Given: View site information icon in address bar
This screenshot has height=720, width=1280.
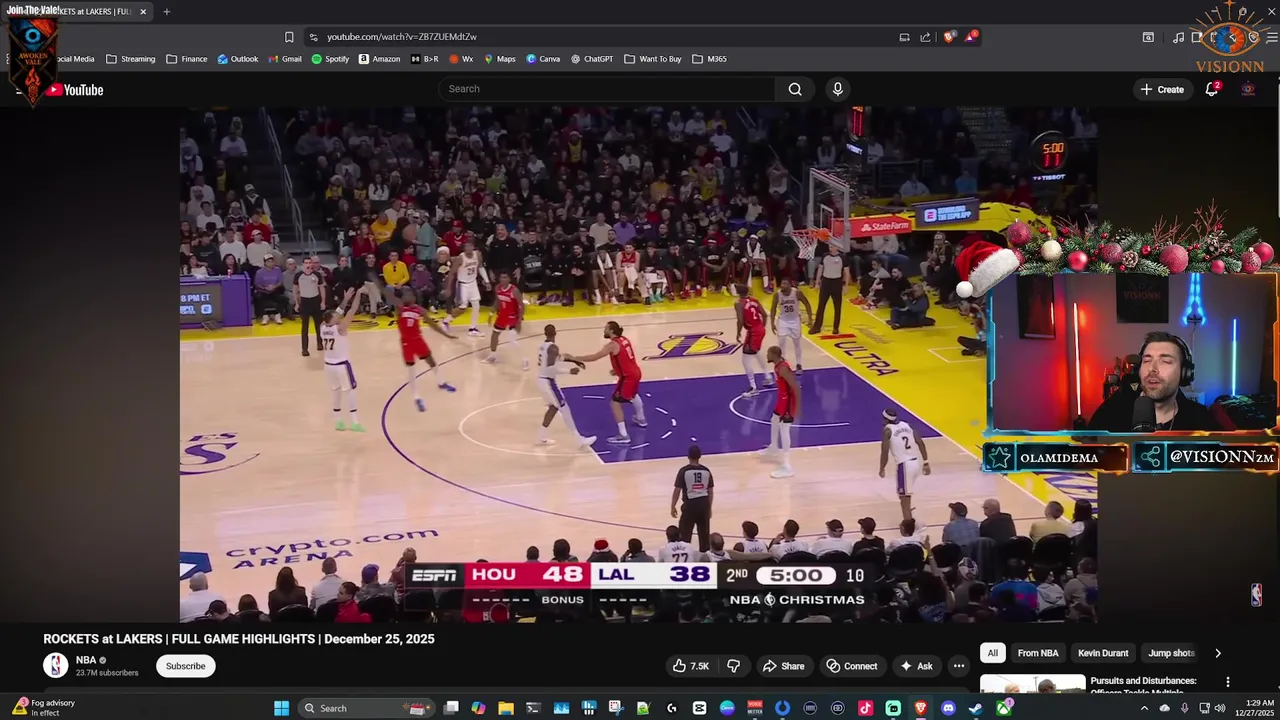Looking at the screenshot, I should 313,37.
